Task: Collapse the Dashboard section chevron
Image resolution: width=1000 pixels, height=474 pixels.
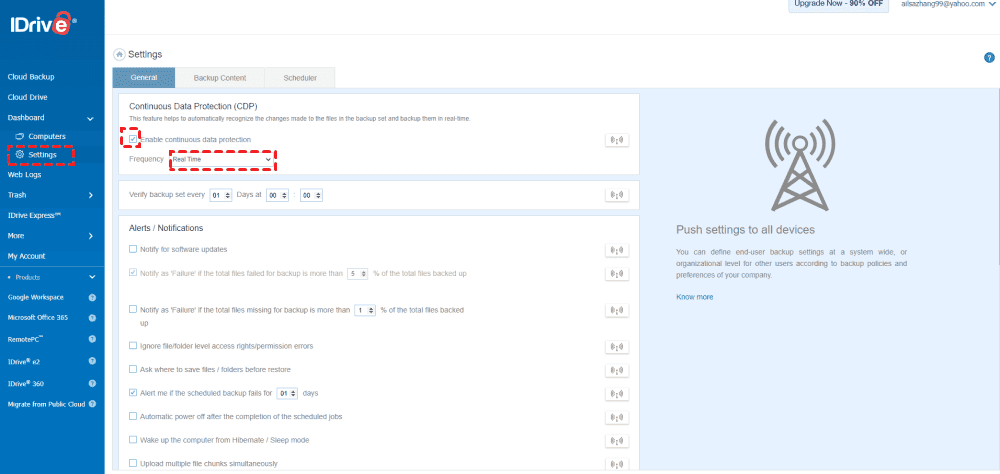Action: pos(90,119)
